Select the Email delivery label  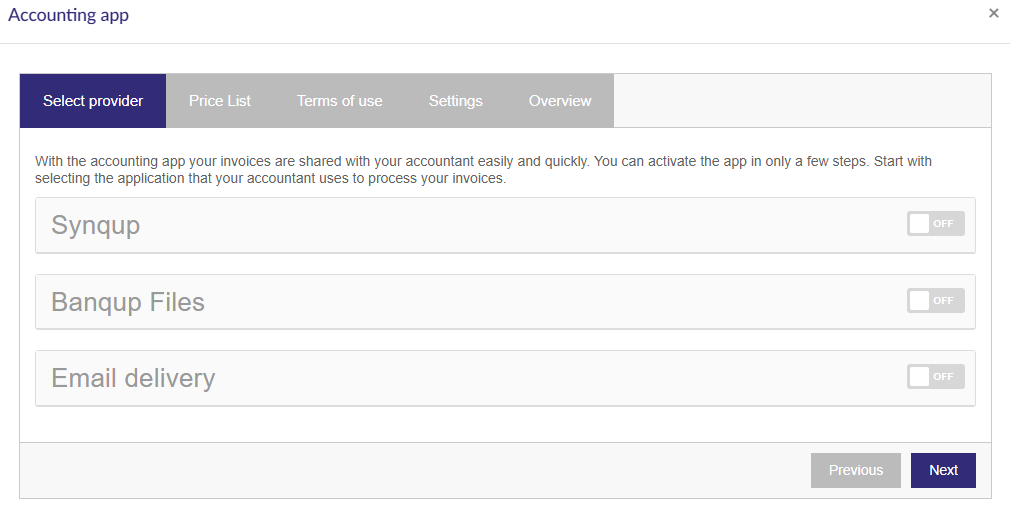(133, 378)
